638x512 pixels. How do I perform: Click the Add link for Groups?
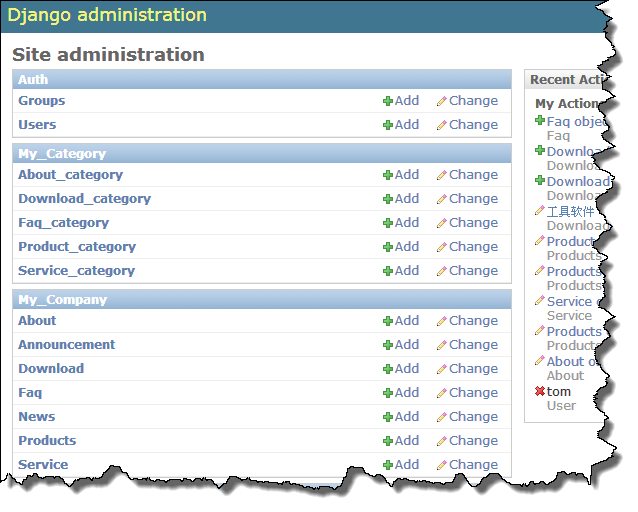point(401,101)
